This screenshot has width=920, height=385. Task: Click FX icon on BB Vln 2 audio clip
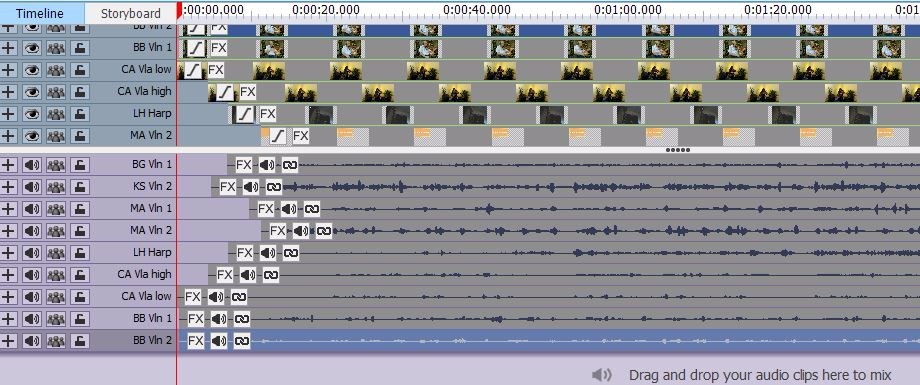coord(196,340)
